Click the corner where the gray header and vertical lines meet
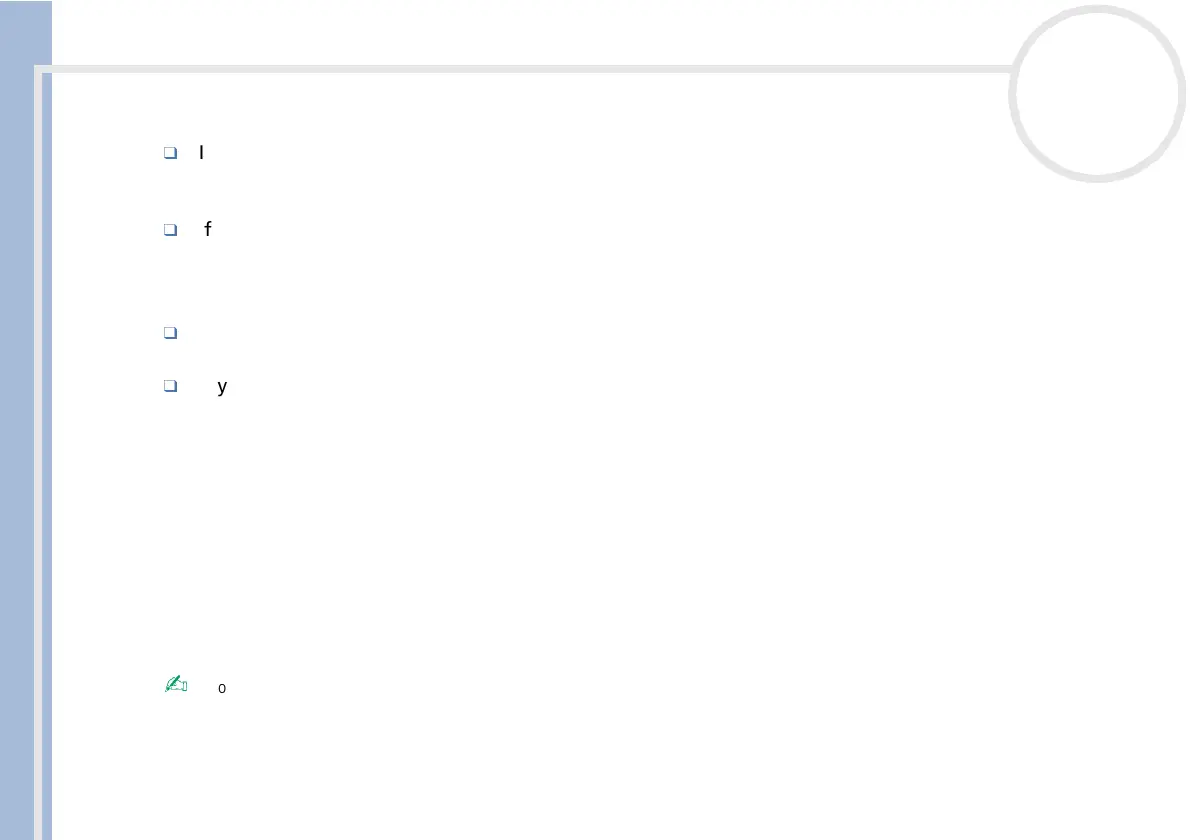This screenshot has width=1190, height=840. coord(41,70)
